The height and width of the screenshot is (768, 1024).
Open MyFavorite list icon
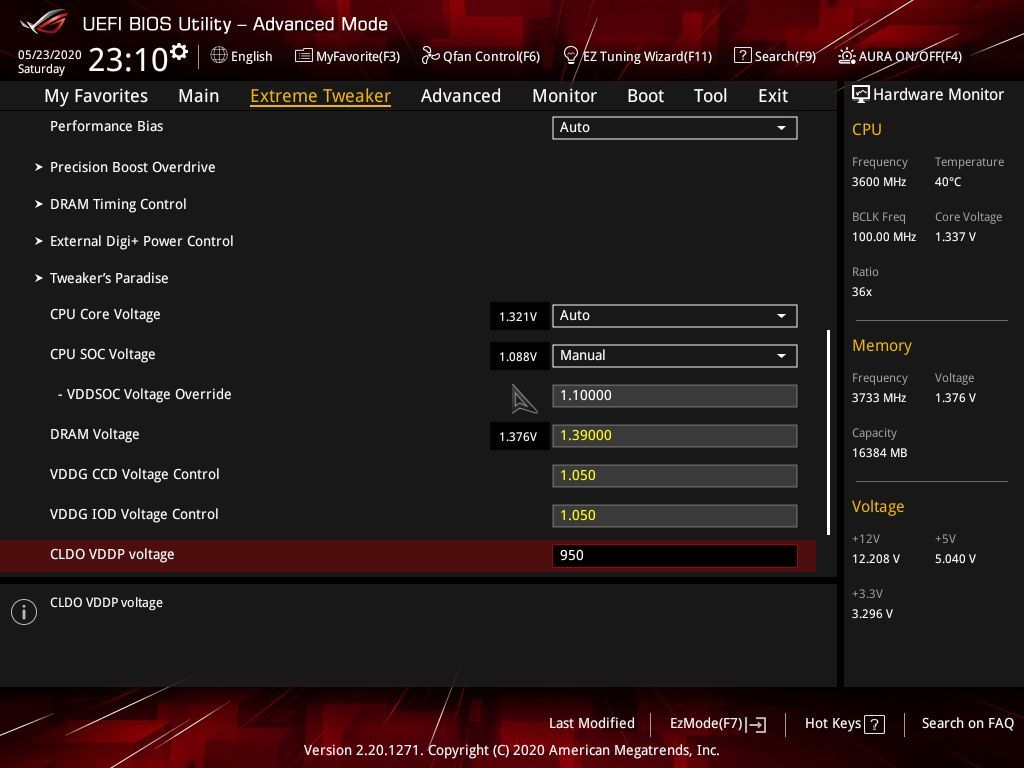(303, 56)
